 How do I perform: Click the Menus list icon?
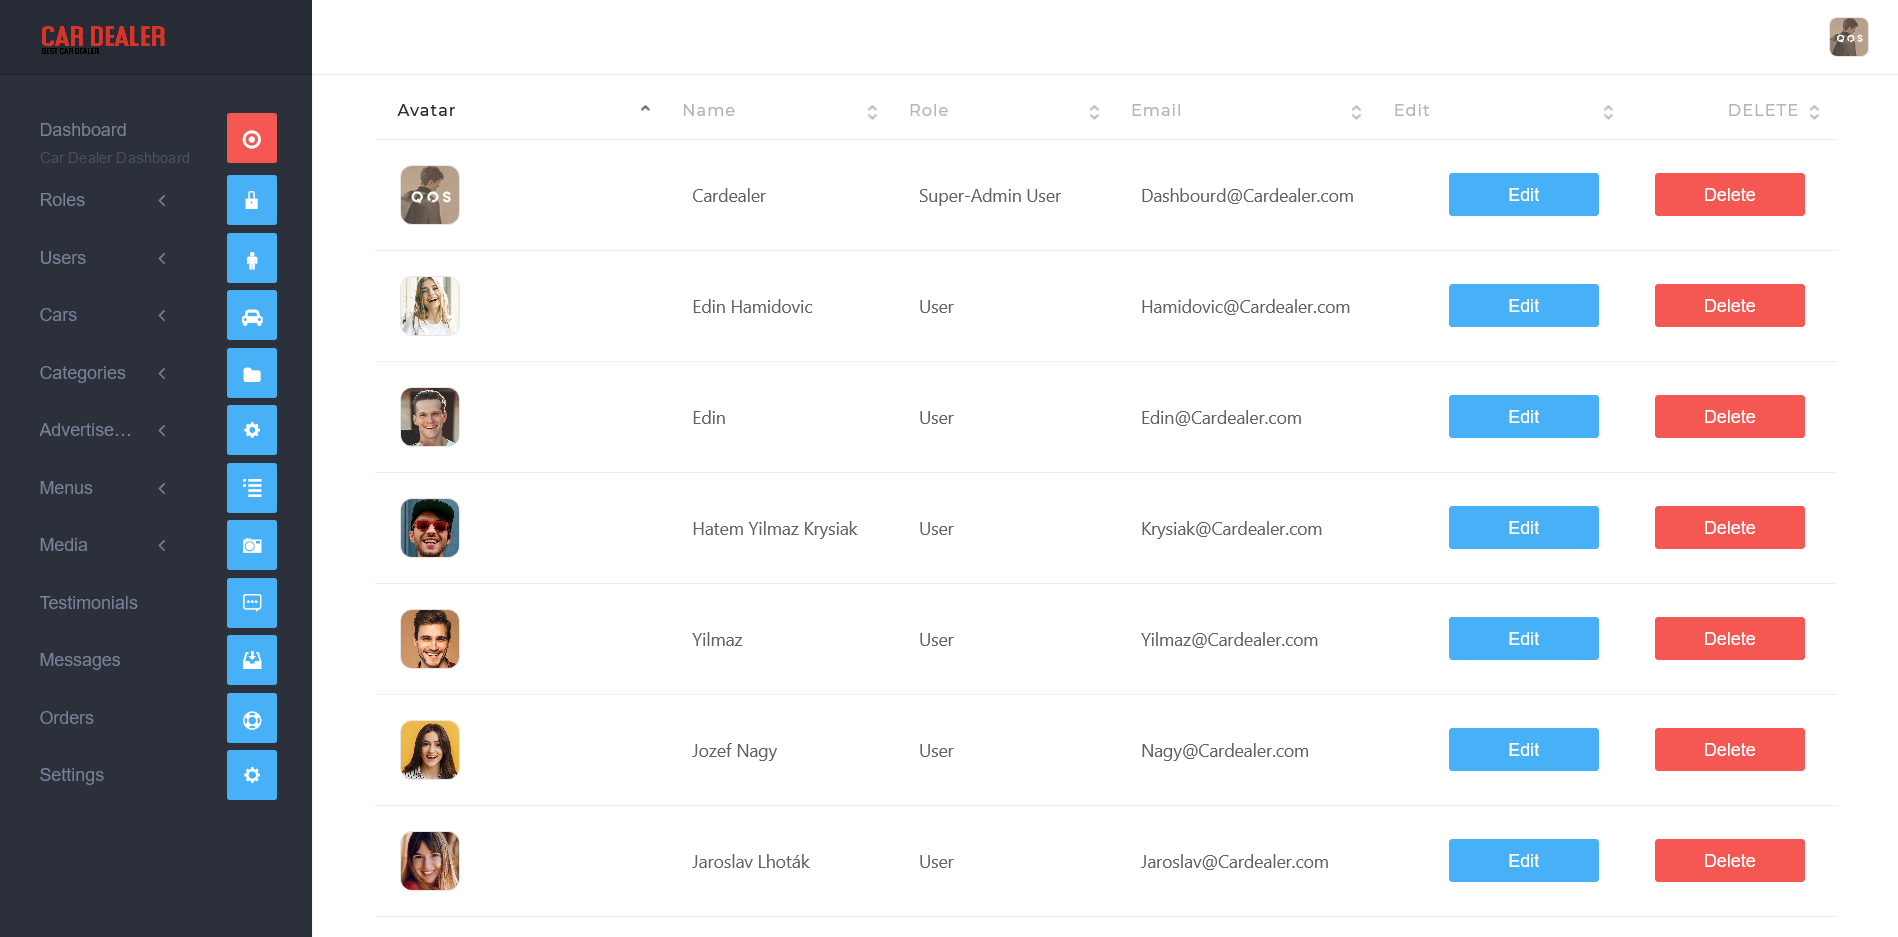click(x=252, y=488)
